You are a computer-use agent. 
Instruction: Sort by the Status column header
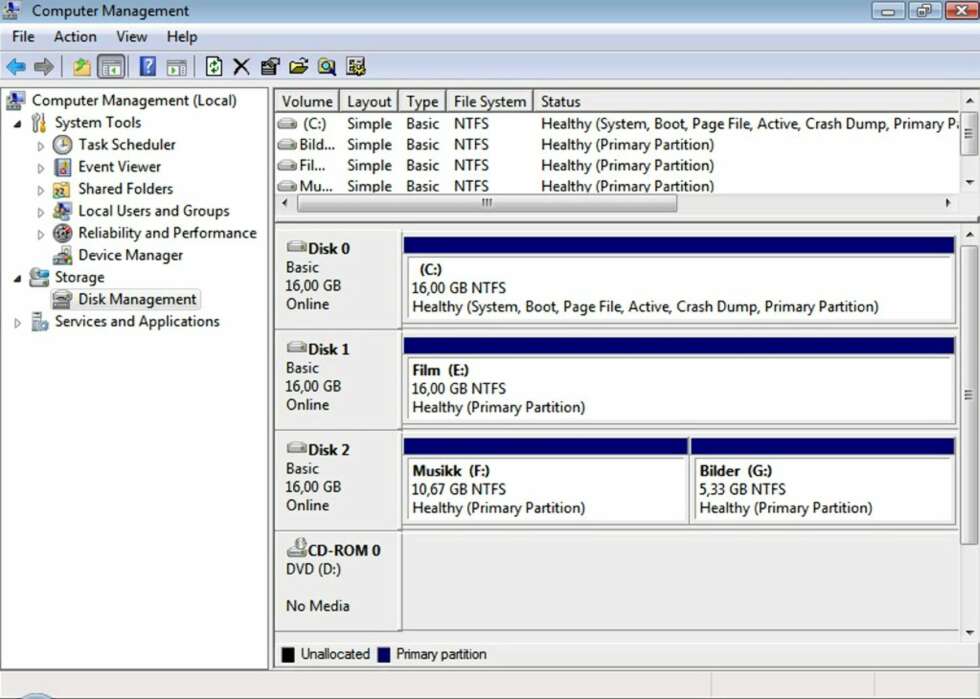pos(747,101)
